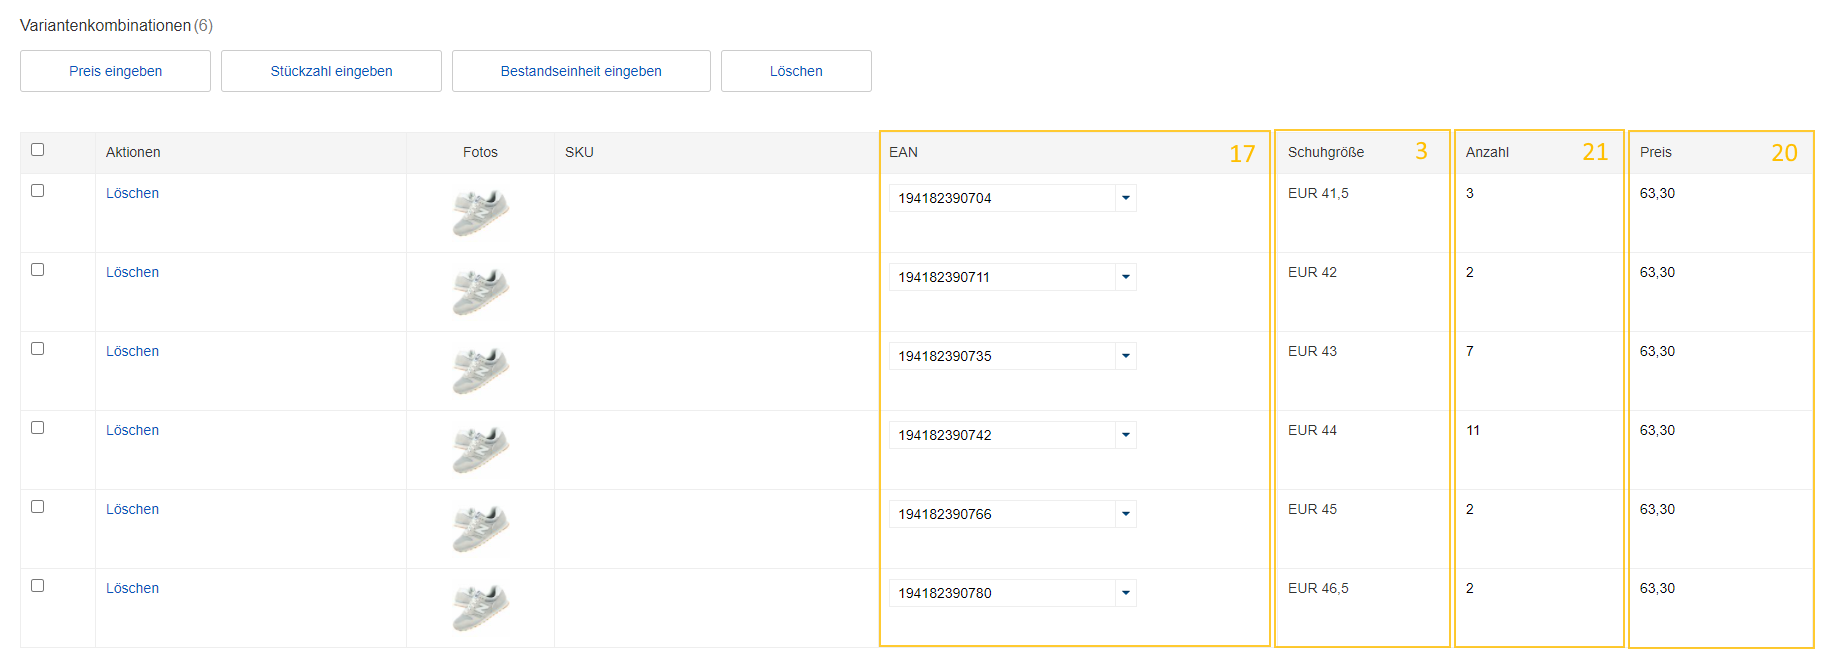Click shoe photo in EUR 43 row
This screenshot has width=1838, height=672.
point(480,371)
